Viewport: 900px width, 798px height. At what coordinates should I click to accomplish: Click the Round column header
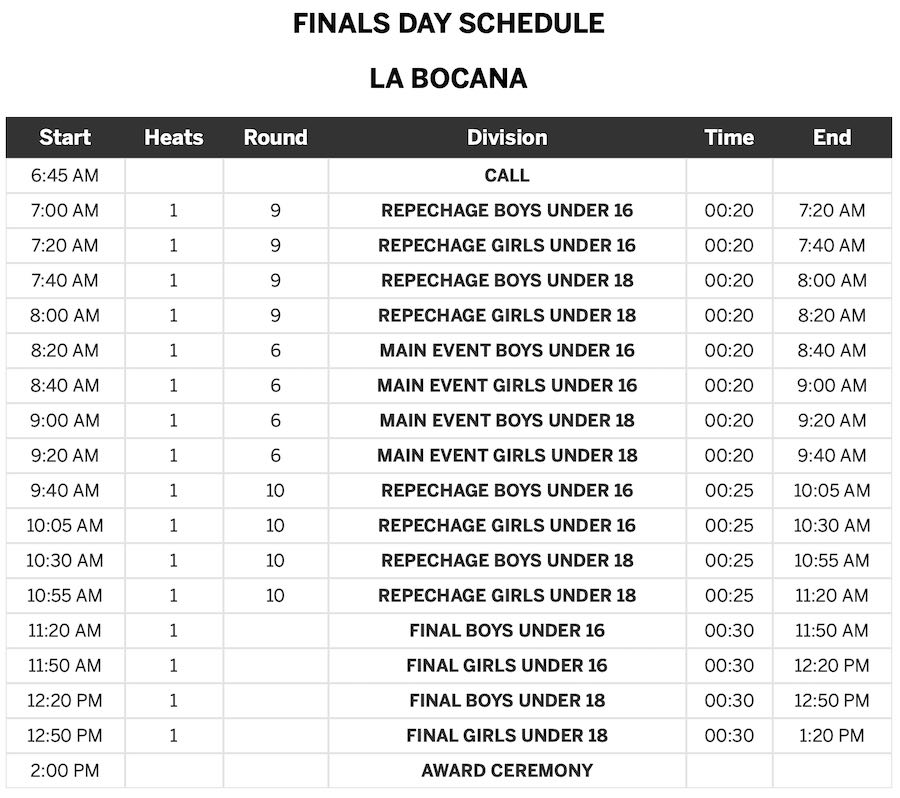(275, 138)
